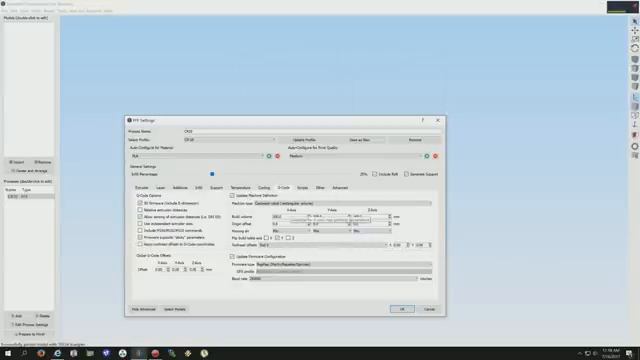Switch to the Cooling tab
This screenshot has height=360, width=640.
(x=264, y=188)
